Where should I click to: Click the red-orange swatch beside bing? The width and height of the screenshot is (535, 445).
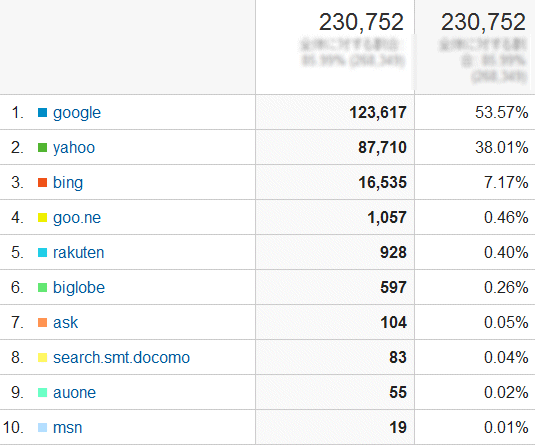42,183
